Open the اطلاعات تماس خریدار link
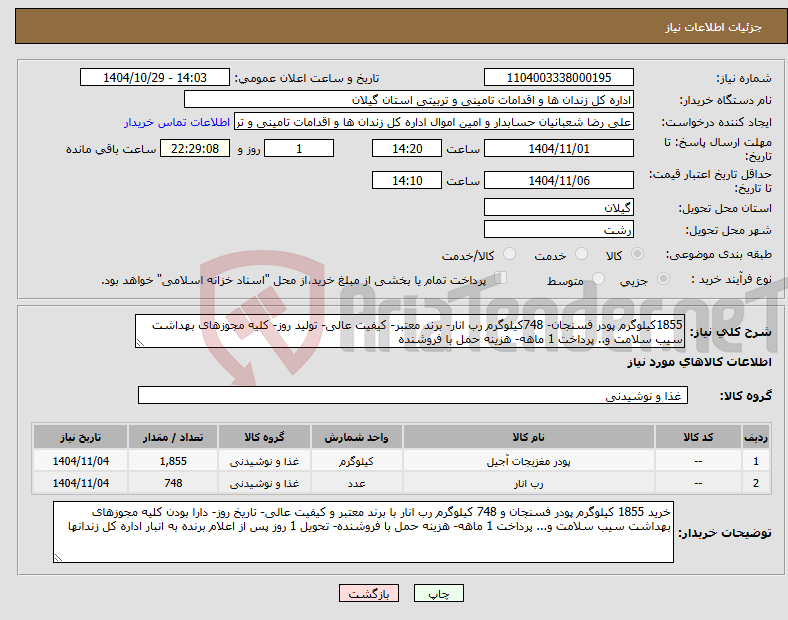This screenshot has height=620, width=788. coord(177,122)
